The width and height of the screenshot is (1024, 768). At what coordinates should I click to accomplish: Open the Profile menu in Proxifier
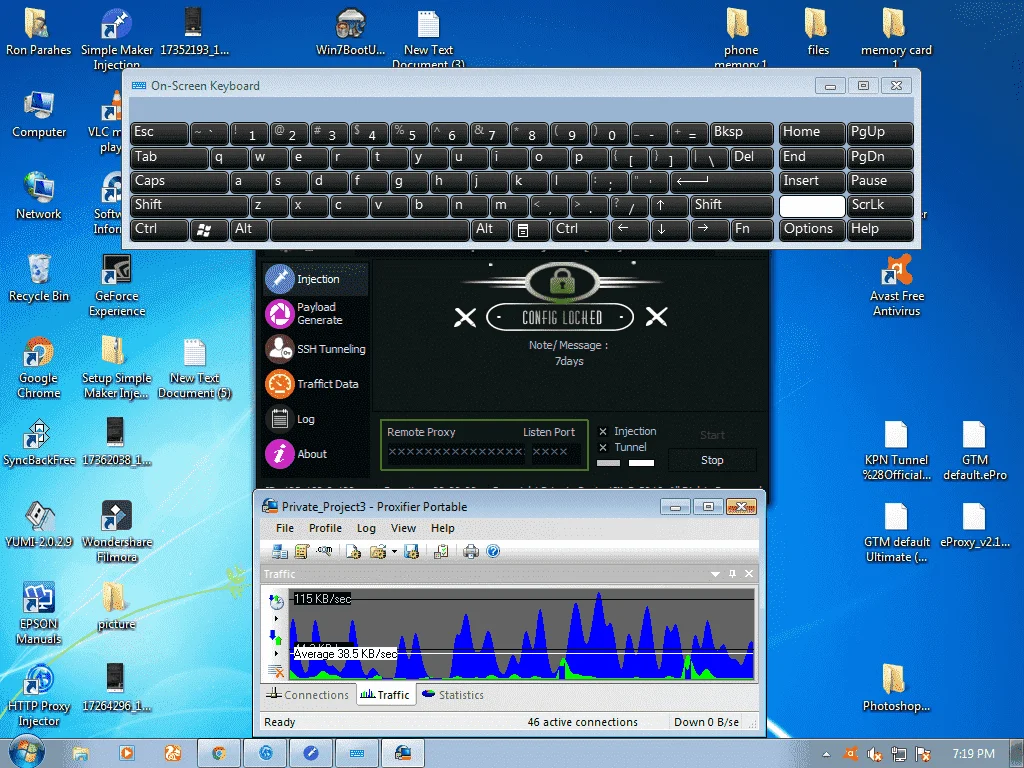tap(325, 528)
